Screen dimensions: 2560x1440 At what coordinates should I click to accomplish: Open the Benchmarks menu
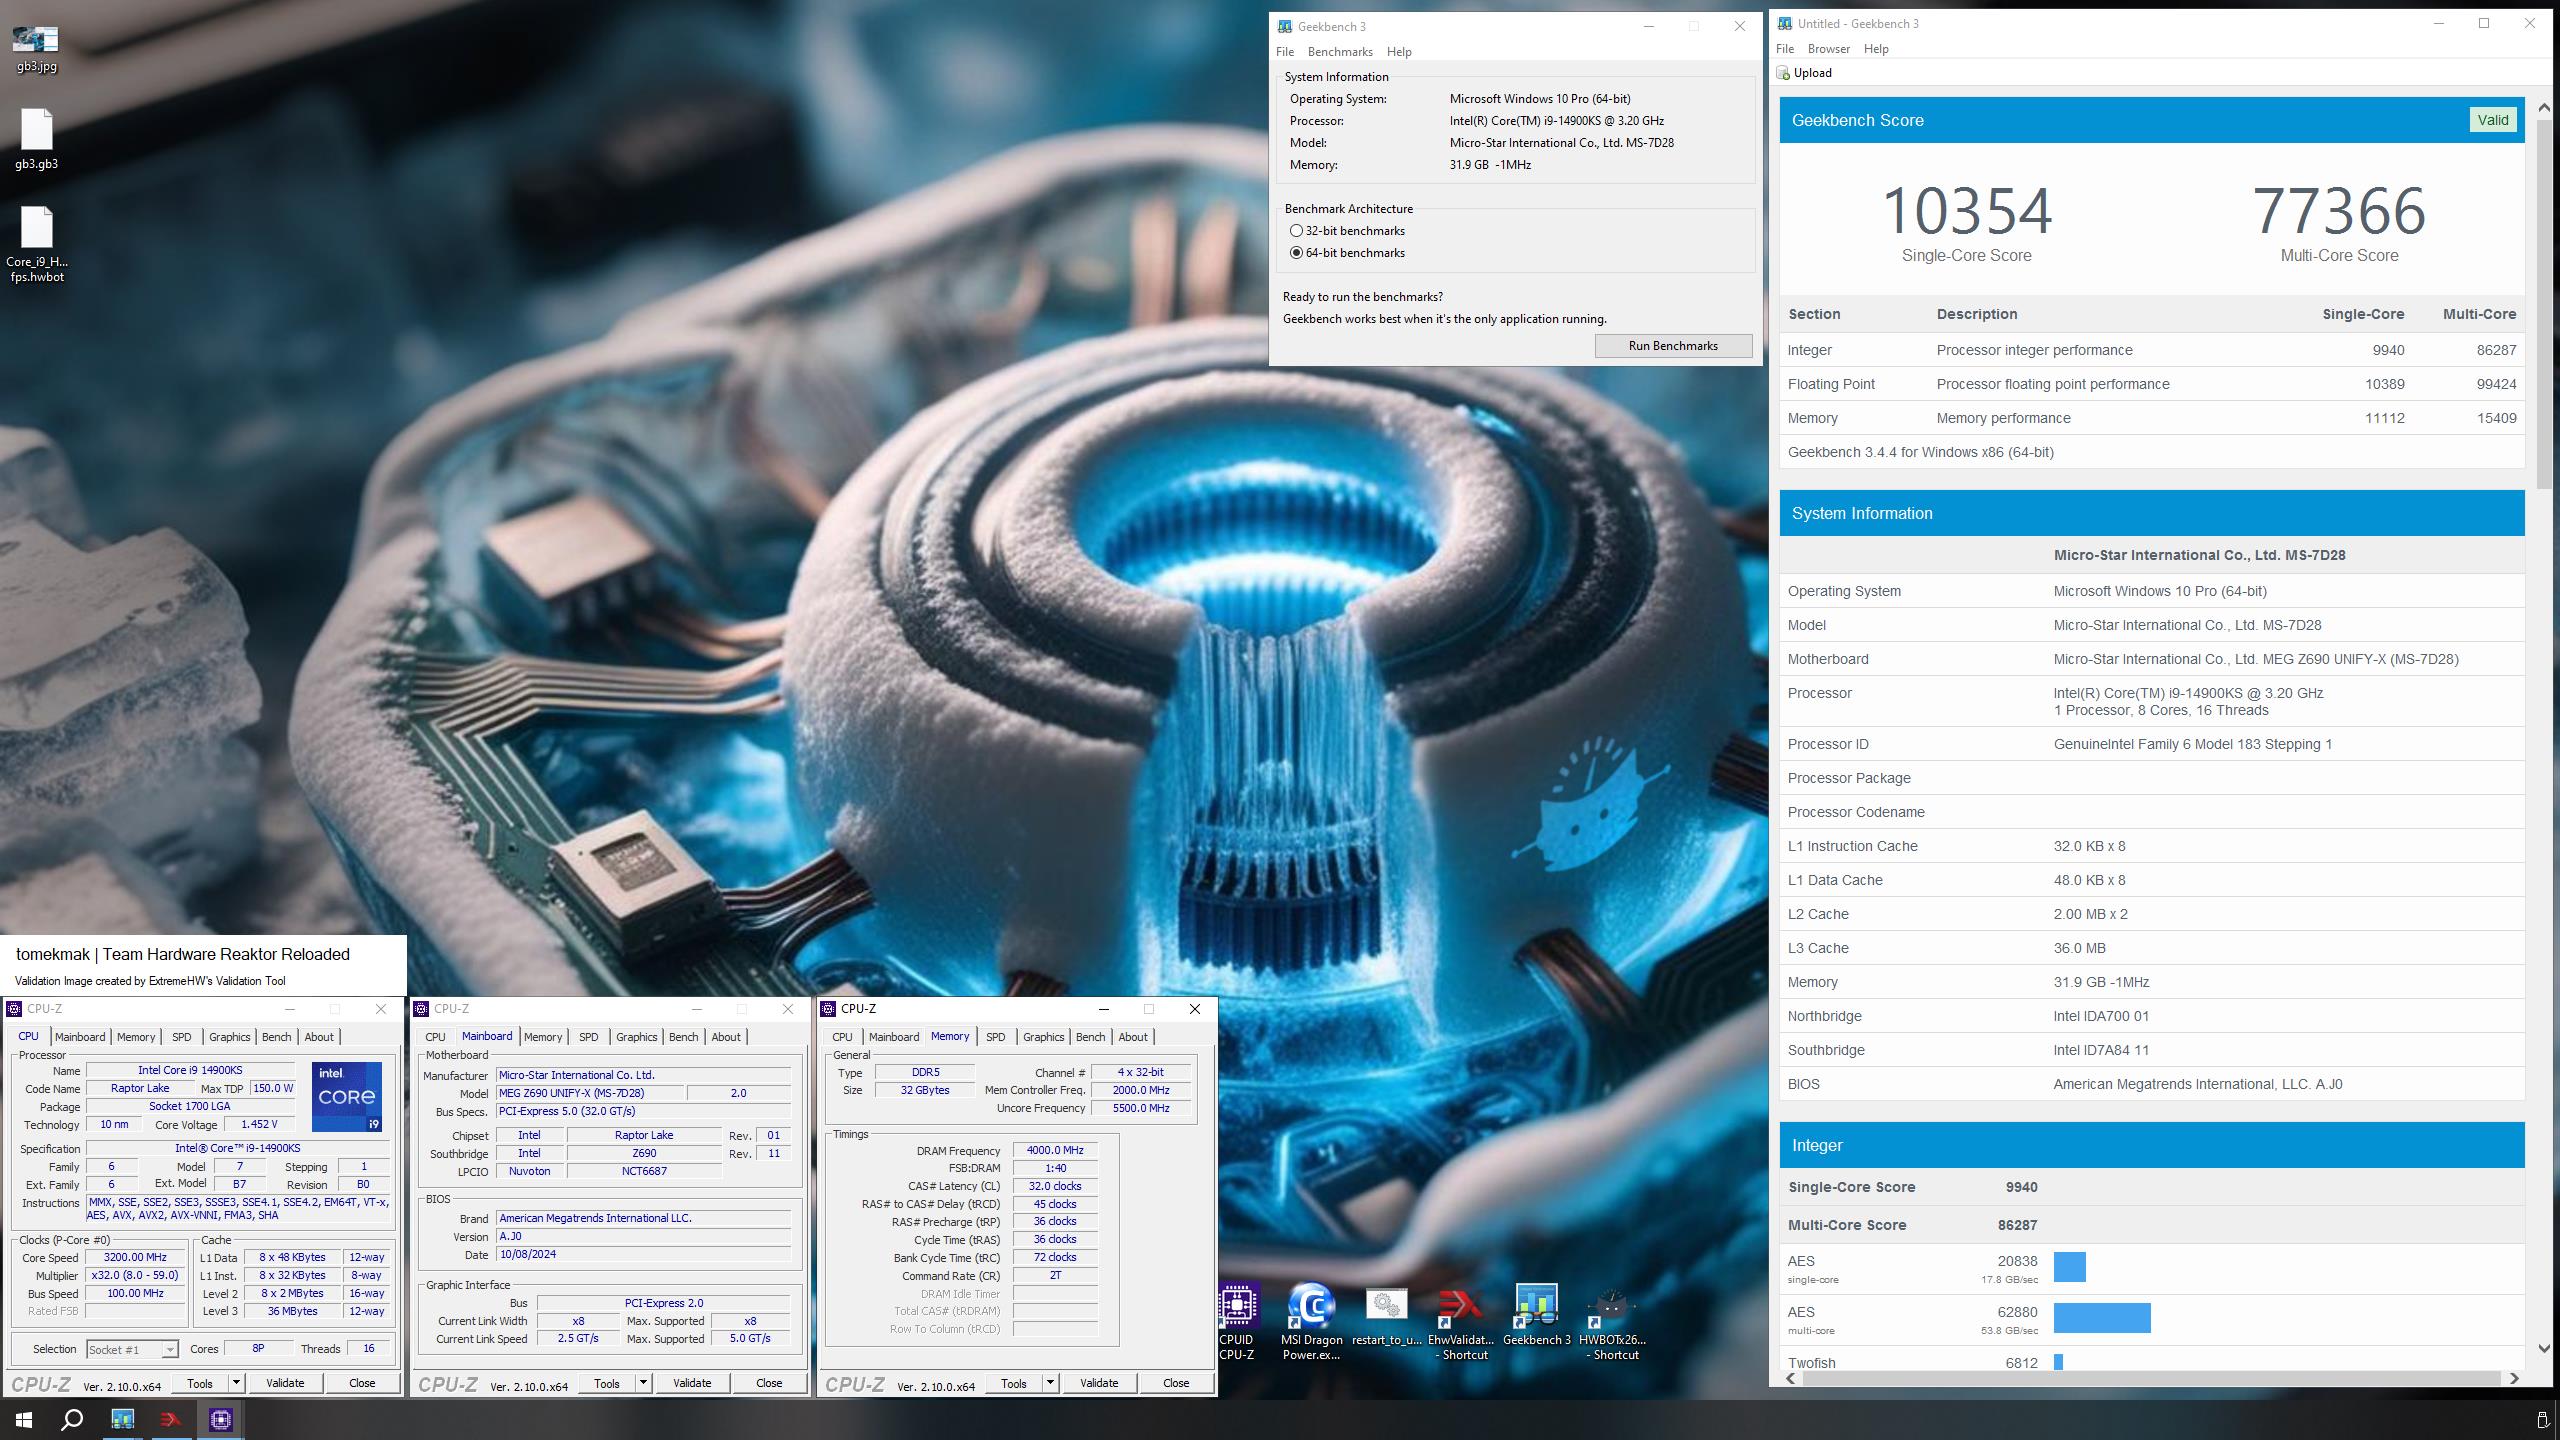[x=1340, y=52]
